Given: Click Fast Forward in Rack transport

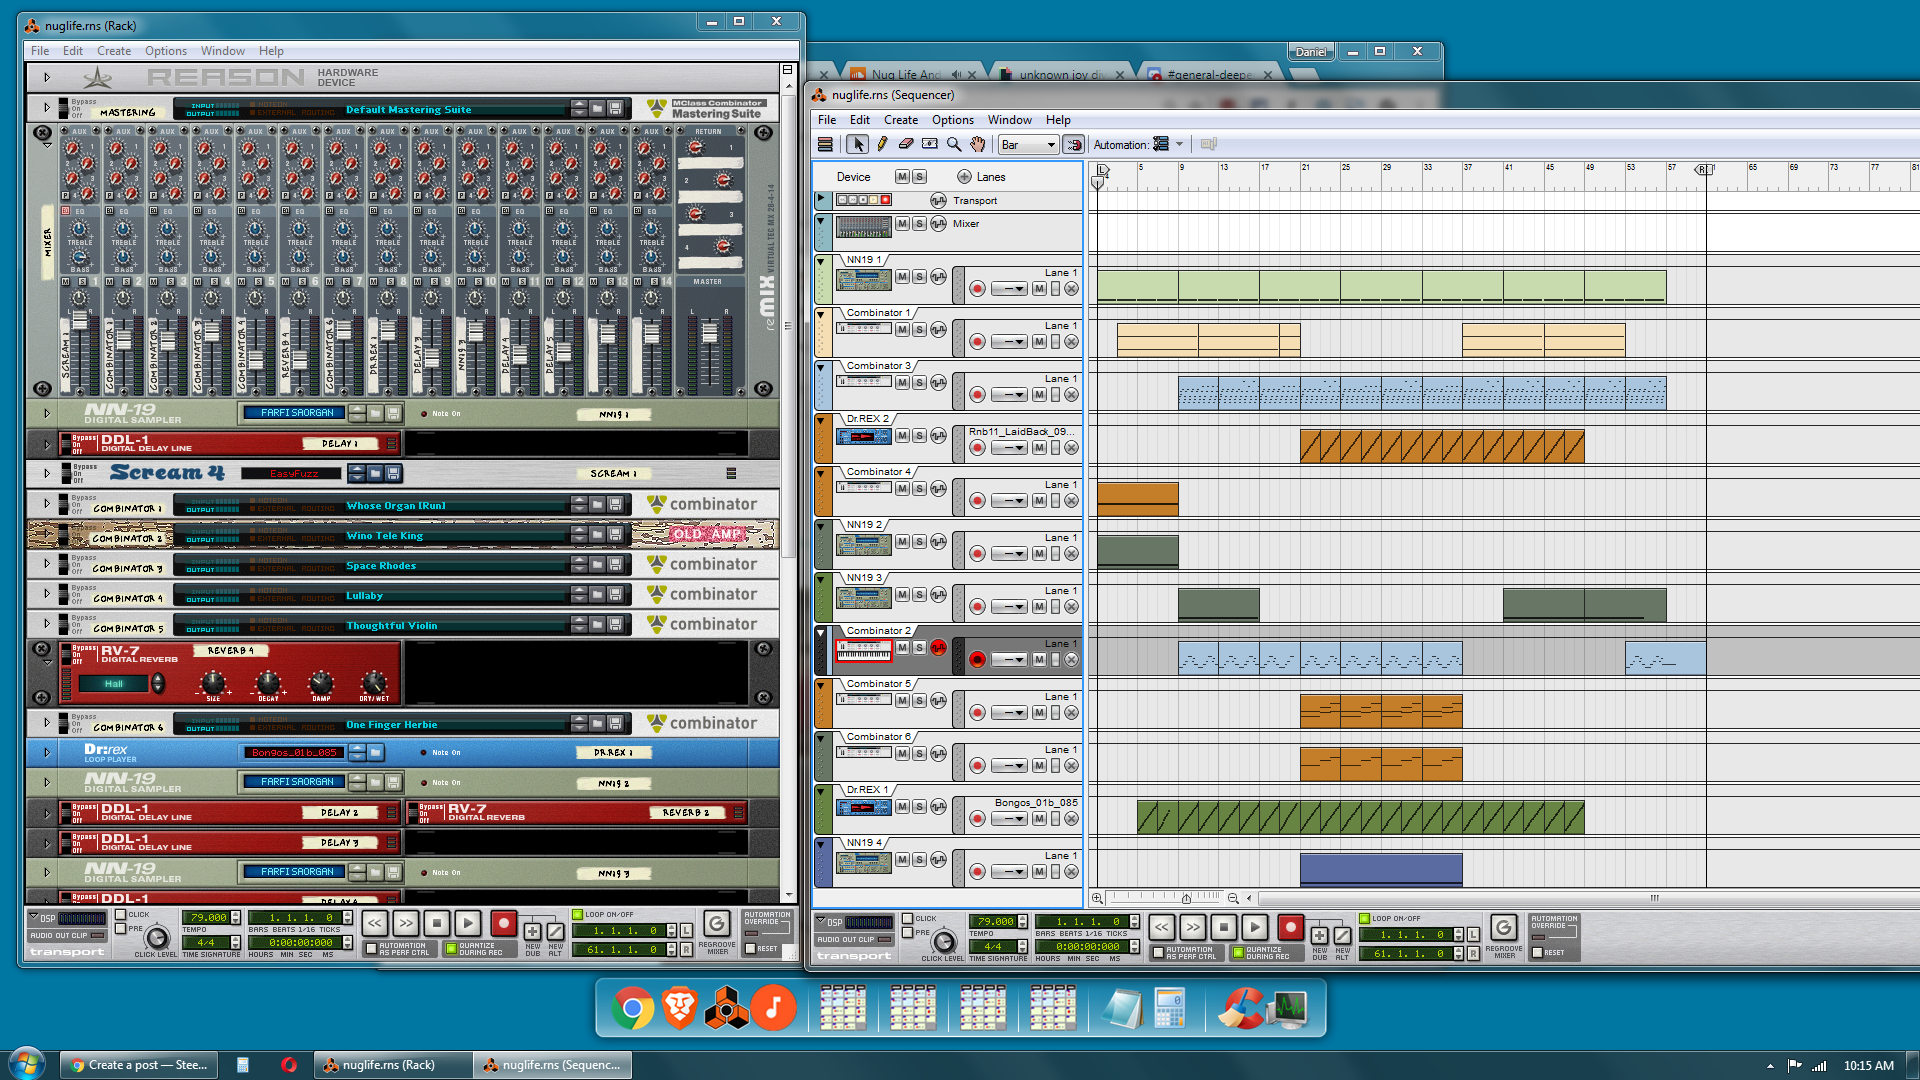Looking at the screenshot, I should (x=405, y=924).
